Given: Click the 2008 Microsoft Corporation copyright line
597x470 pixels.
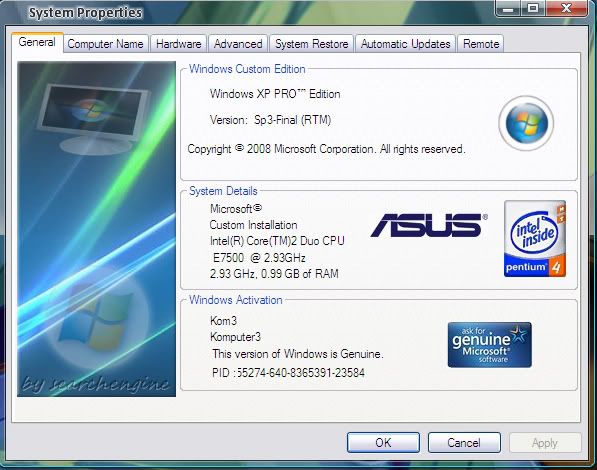Looking at the screenshot, I should (x=326, y=149).
